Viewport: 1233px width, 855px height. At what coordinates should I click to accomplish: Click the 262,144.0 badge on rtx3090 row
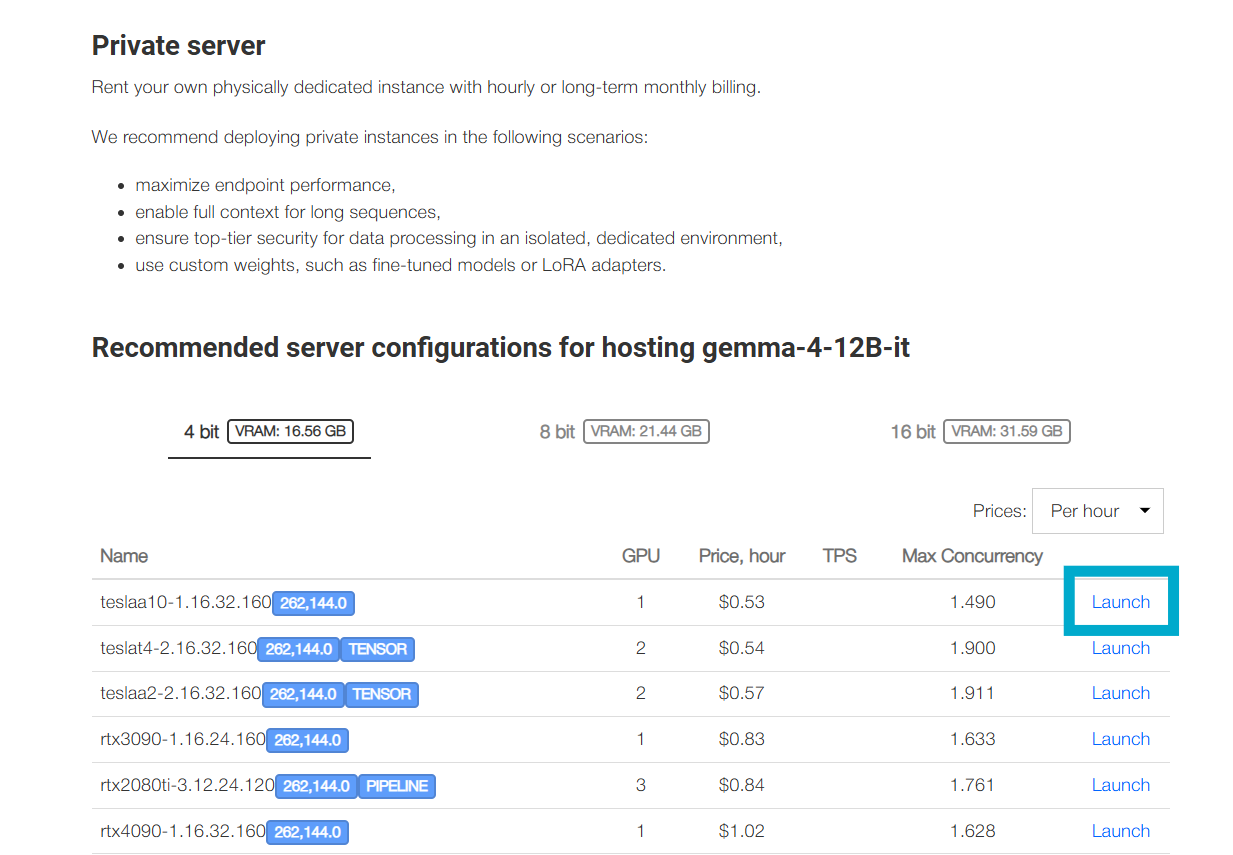point(308,740)
